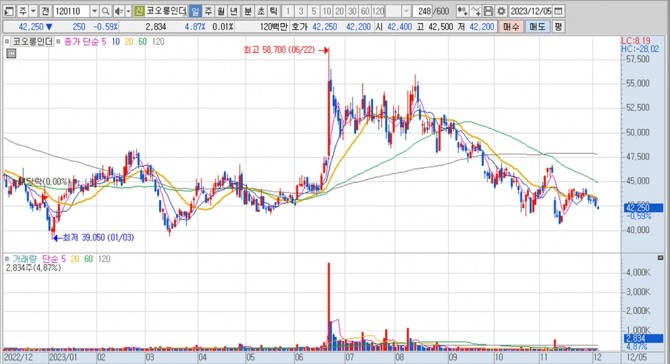This screenshot has width=670, height=364.
Task: Toggle the 종가 단순 moving average checkbox
Action: point(59,42)
